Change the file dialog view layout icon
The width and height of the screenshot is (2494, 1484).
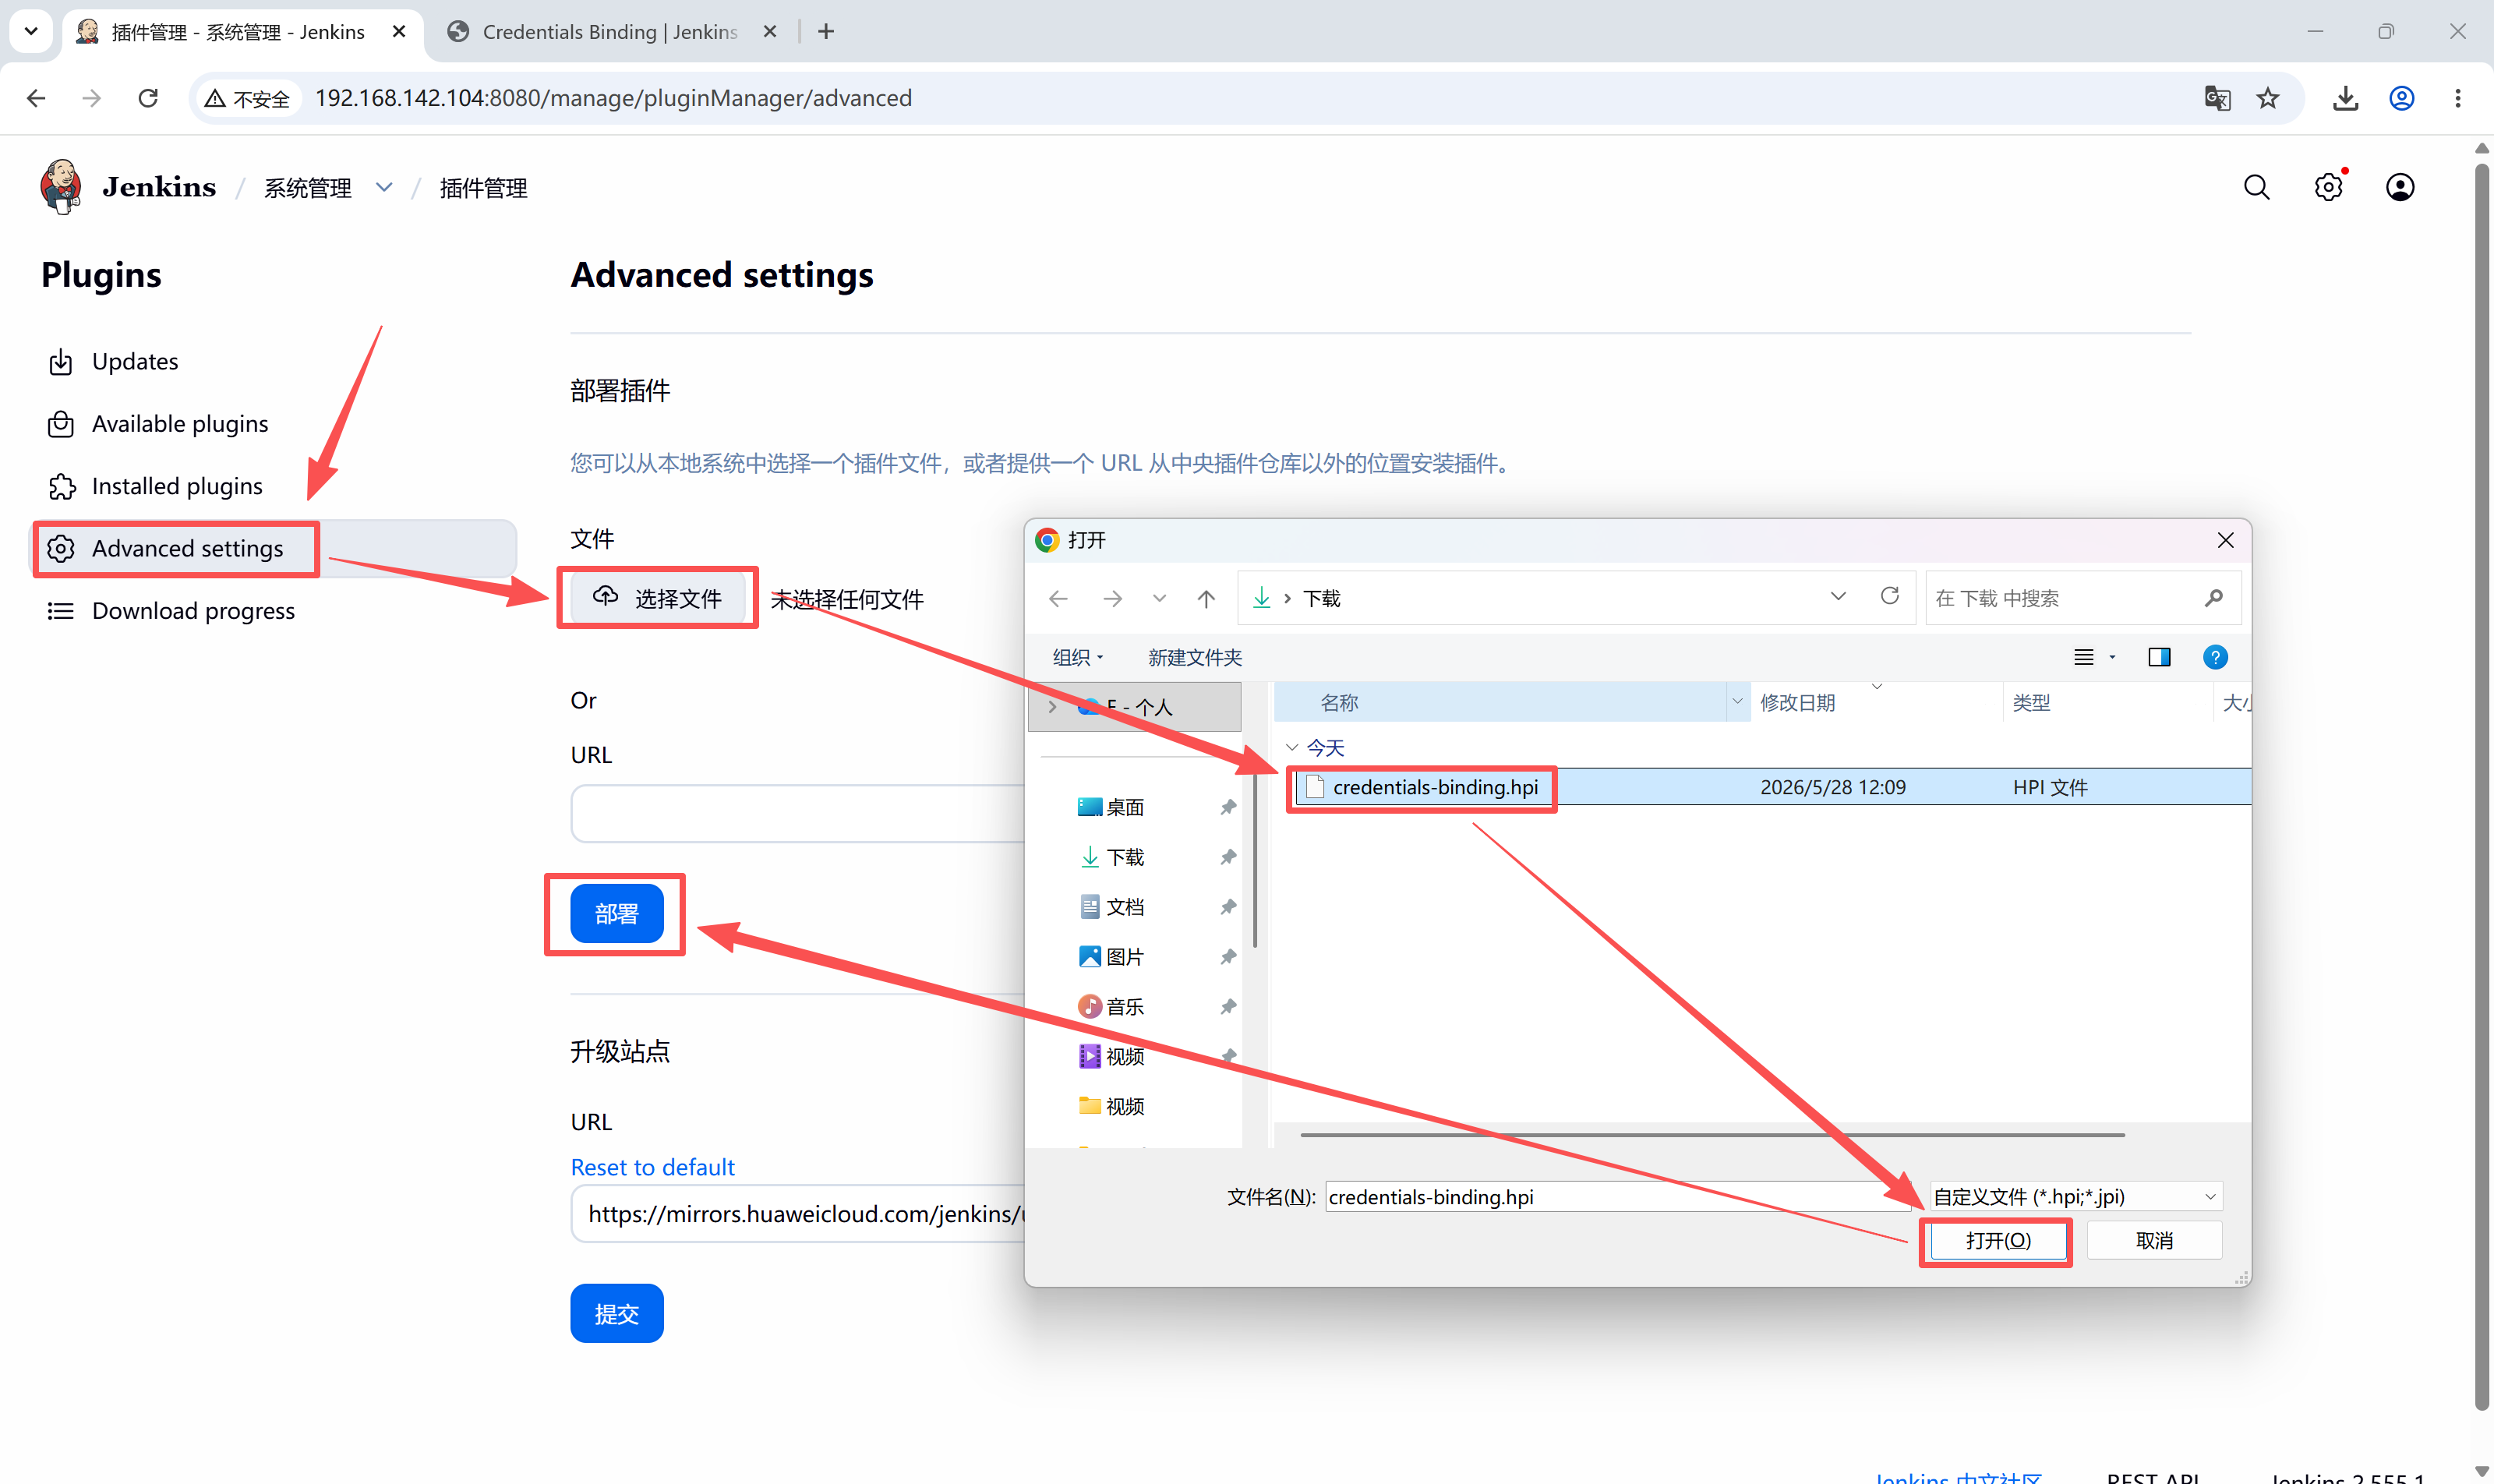[x=2083, y=657]
